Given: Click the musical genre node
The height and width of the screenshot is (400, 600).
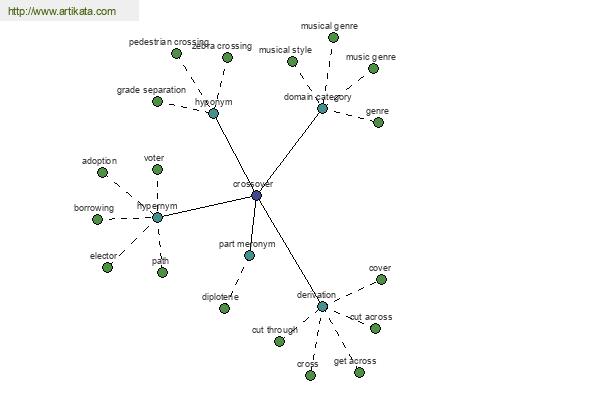Looking at the screenshot, I should click(333, 38).
